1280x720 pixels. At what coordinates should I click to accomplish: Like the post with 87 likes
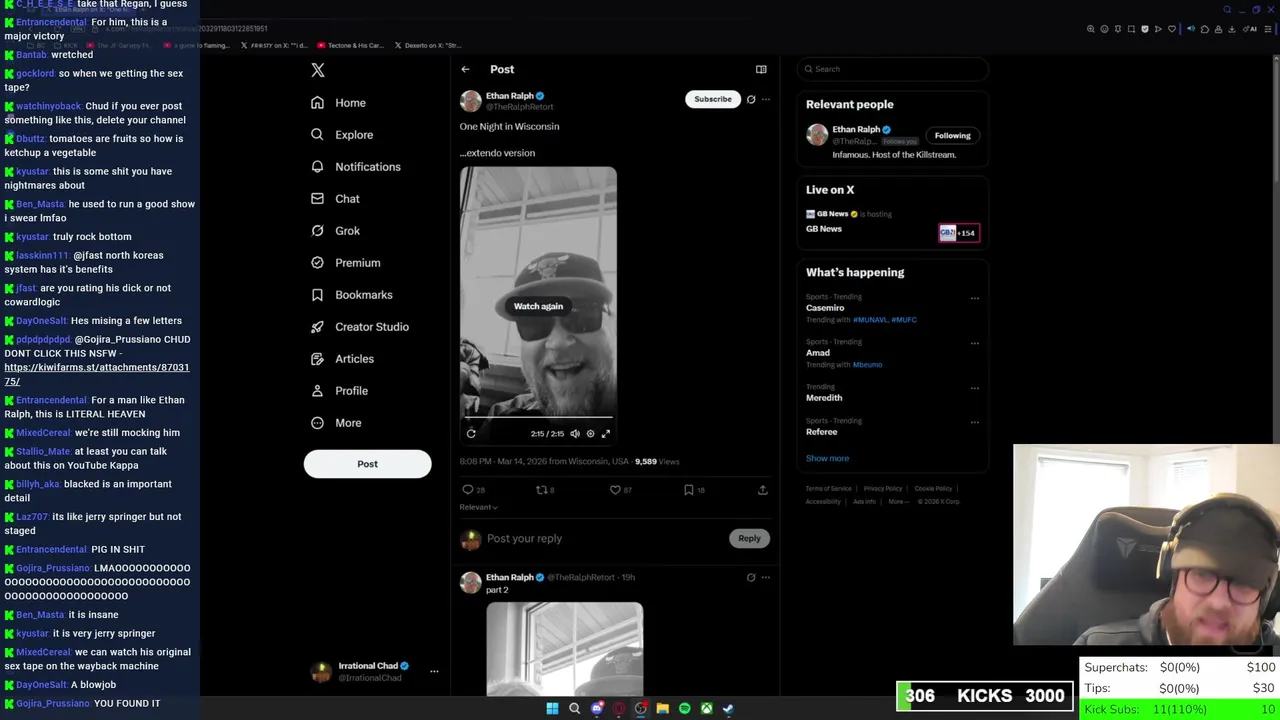[x=615, y=490]
